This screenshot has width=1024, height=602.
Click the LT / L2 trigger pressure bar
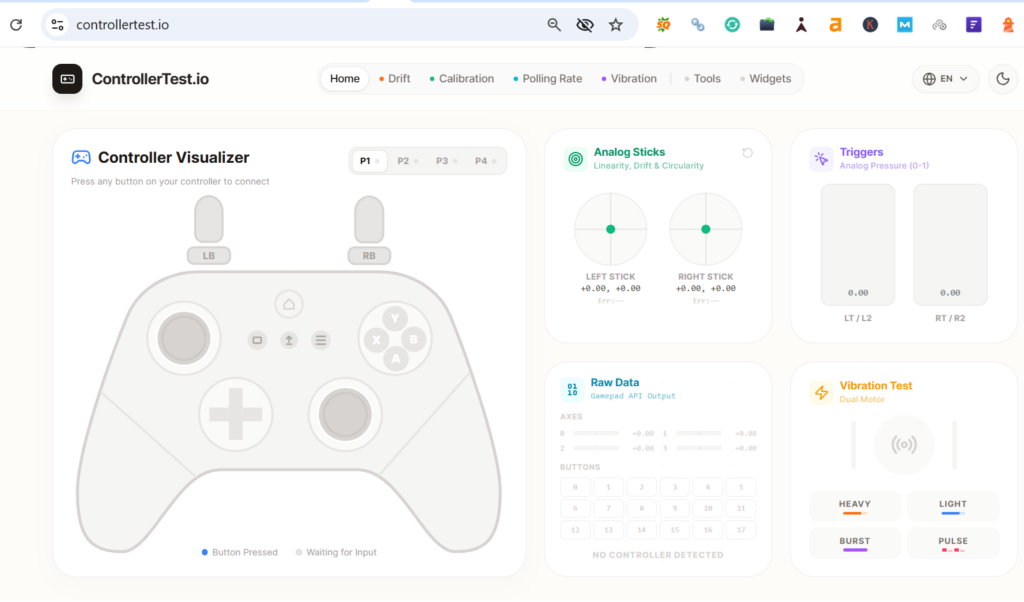(x=857, y=244)
